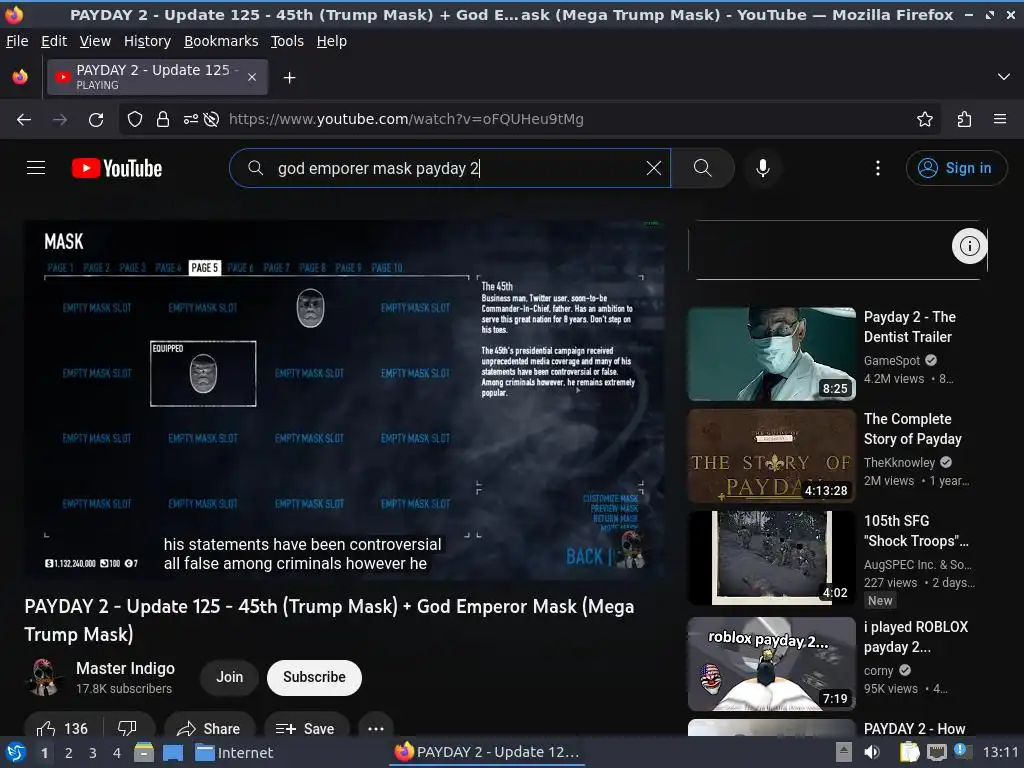Viewport: 1024px width, 768px height.
Task: Dislike the video with thumbs down
Action: (x=127, y=728)
